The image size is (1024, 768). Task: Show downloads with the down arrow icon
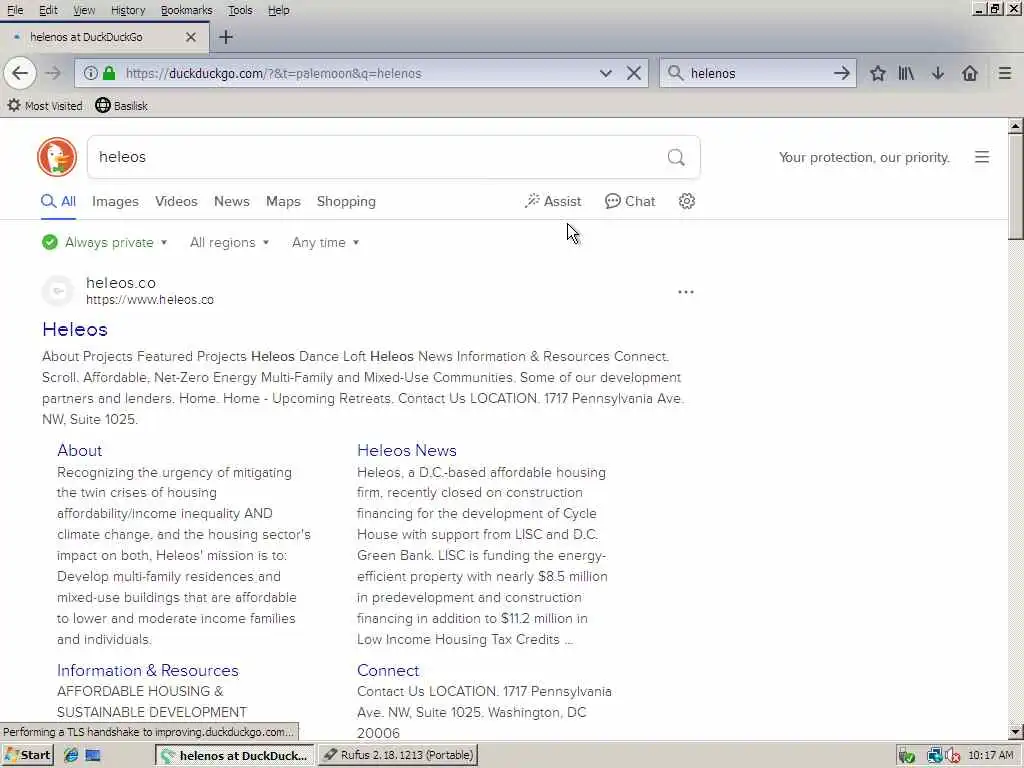pos(938,73)
